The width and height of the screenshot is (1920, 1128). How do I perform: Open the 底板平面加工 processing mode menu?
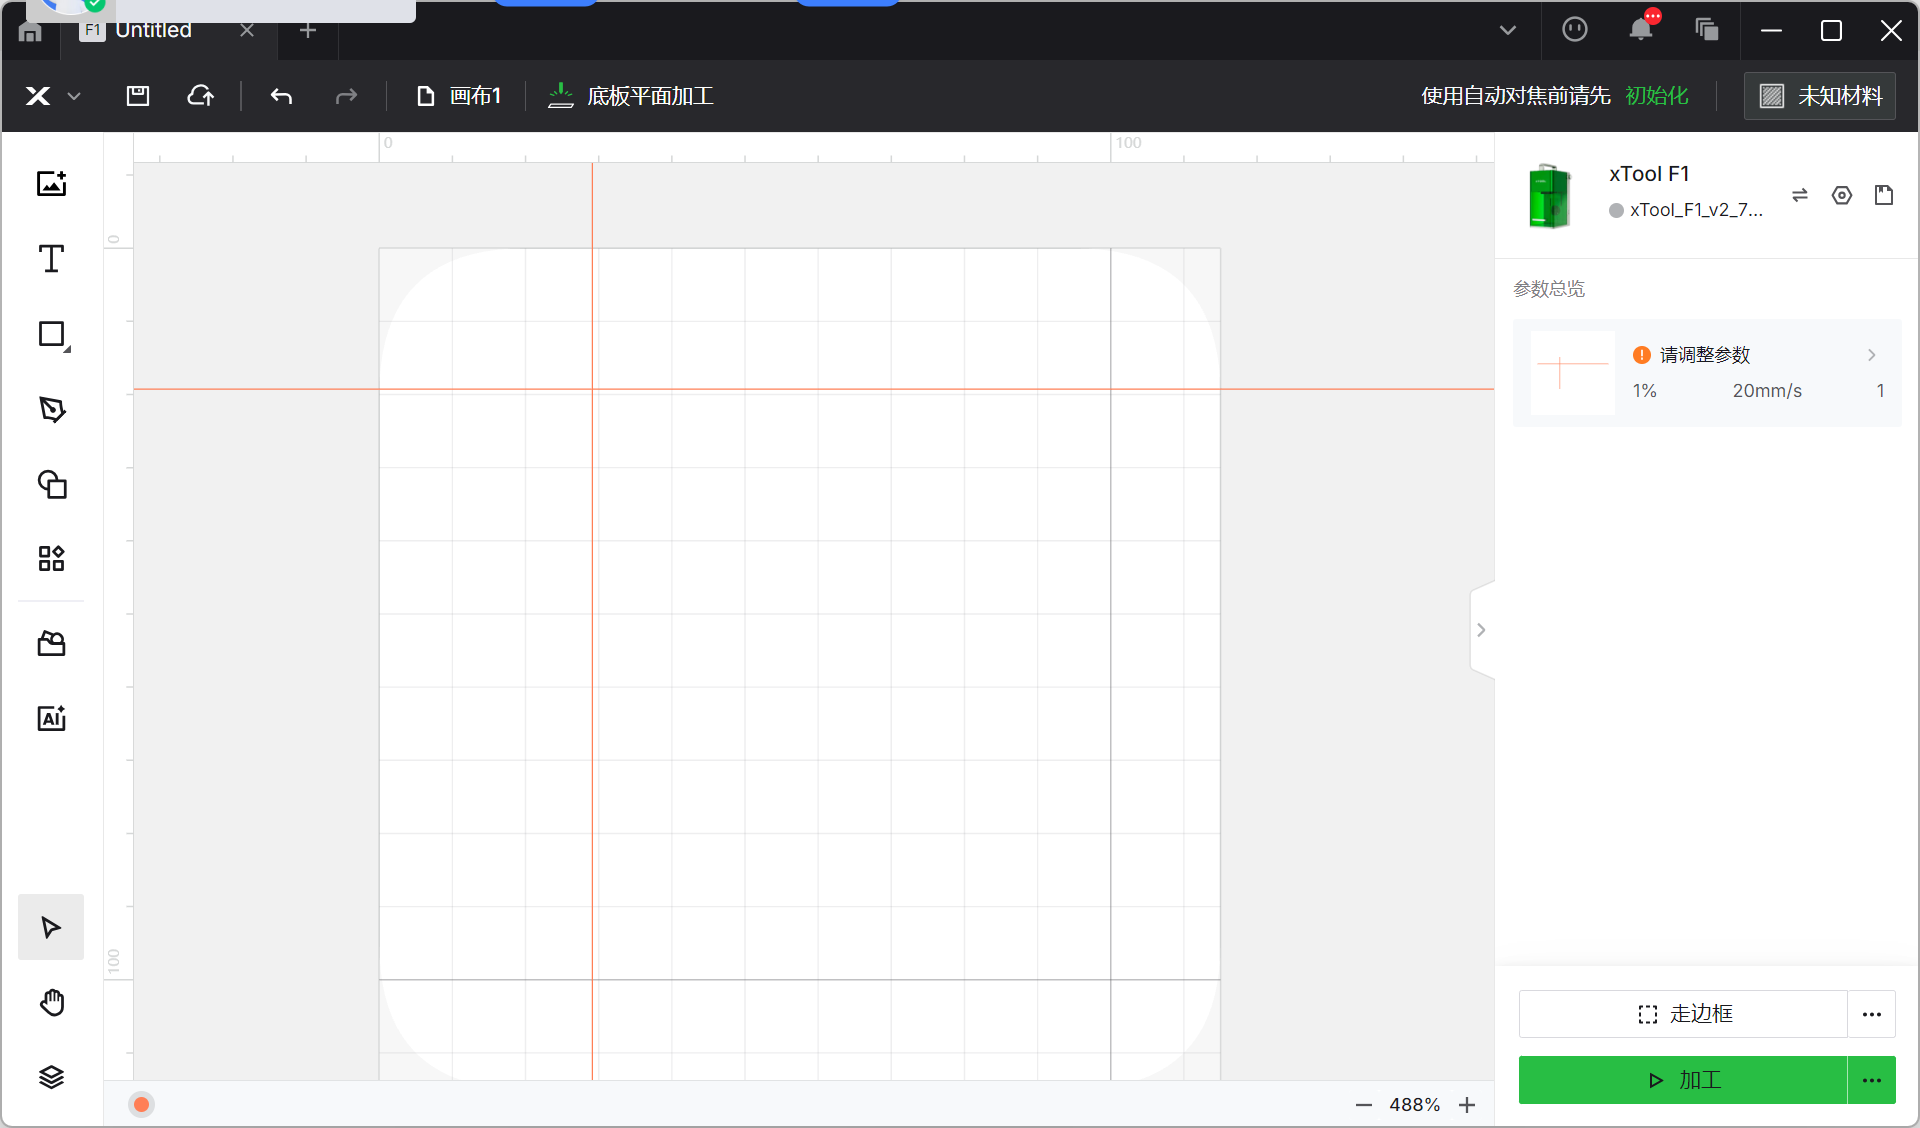(x=631, y=96)
